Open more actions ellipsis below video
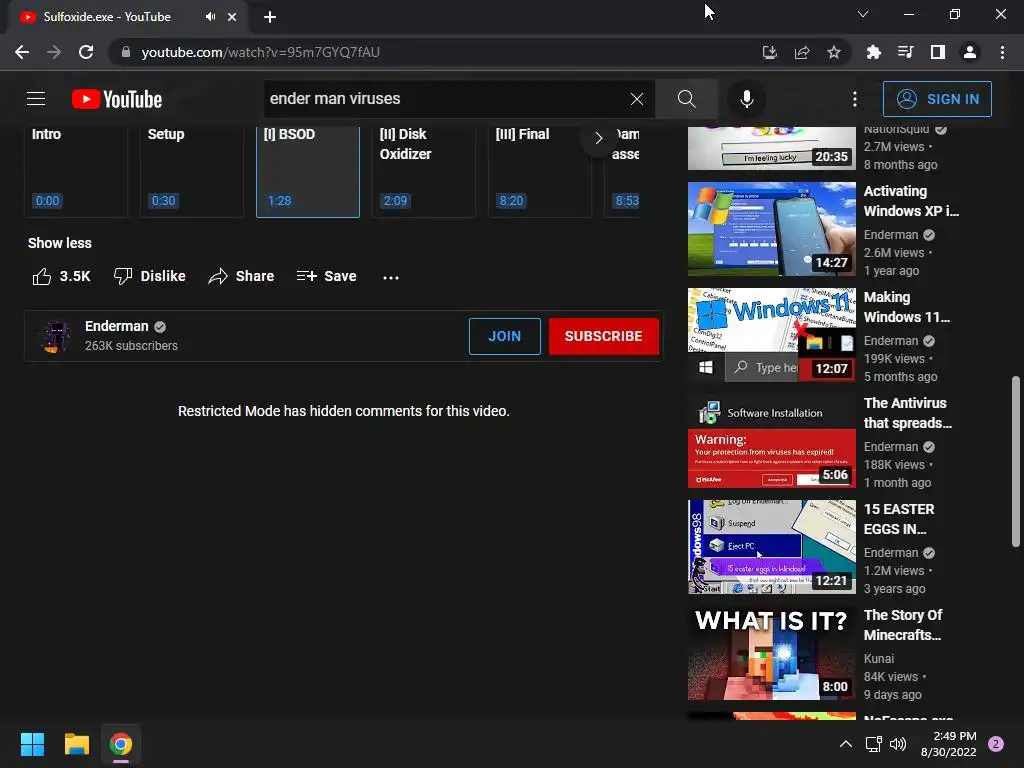 [x=391, y=277]
